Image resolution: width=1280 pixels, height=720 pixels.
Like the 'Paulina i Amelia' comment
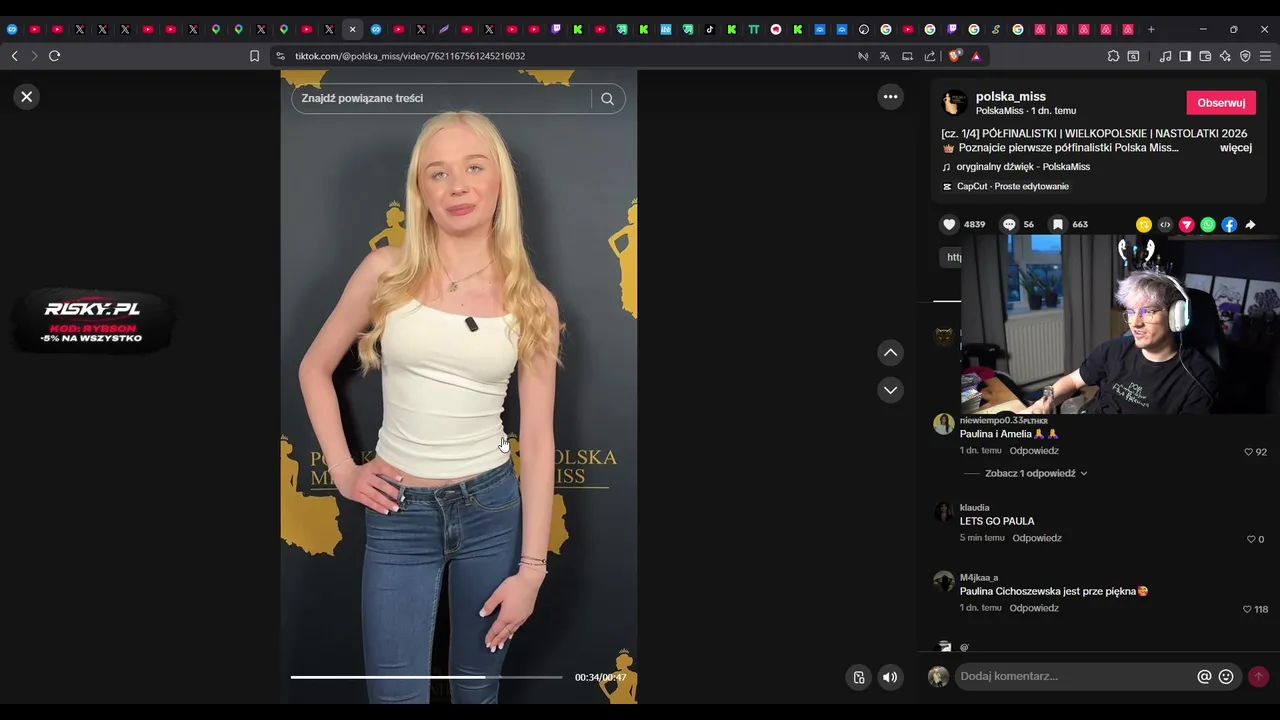tap(1248, 452)
